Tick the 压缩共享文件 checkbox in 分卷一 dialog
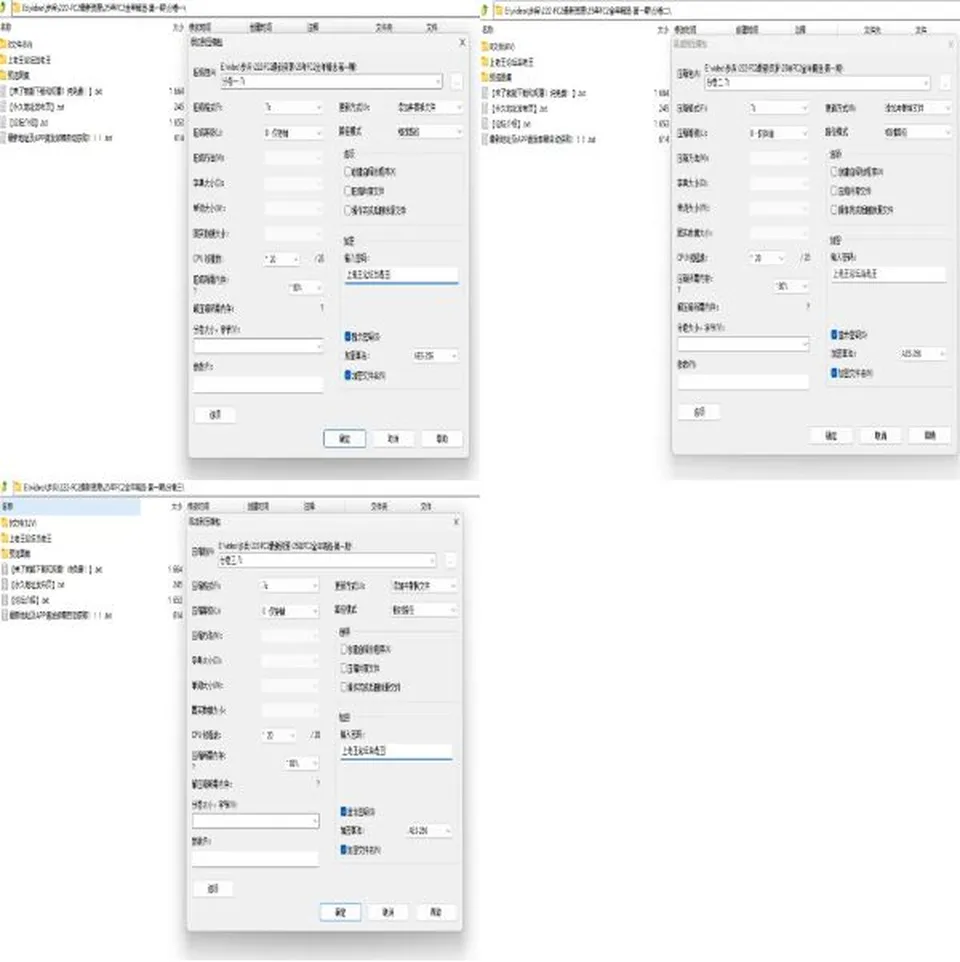Image resolution: width=960 pixels, height=962 pixels. 348,191
